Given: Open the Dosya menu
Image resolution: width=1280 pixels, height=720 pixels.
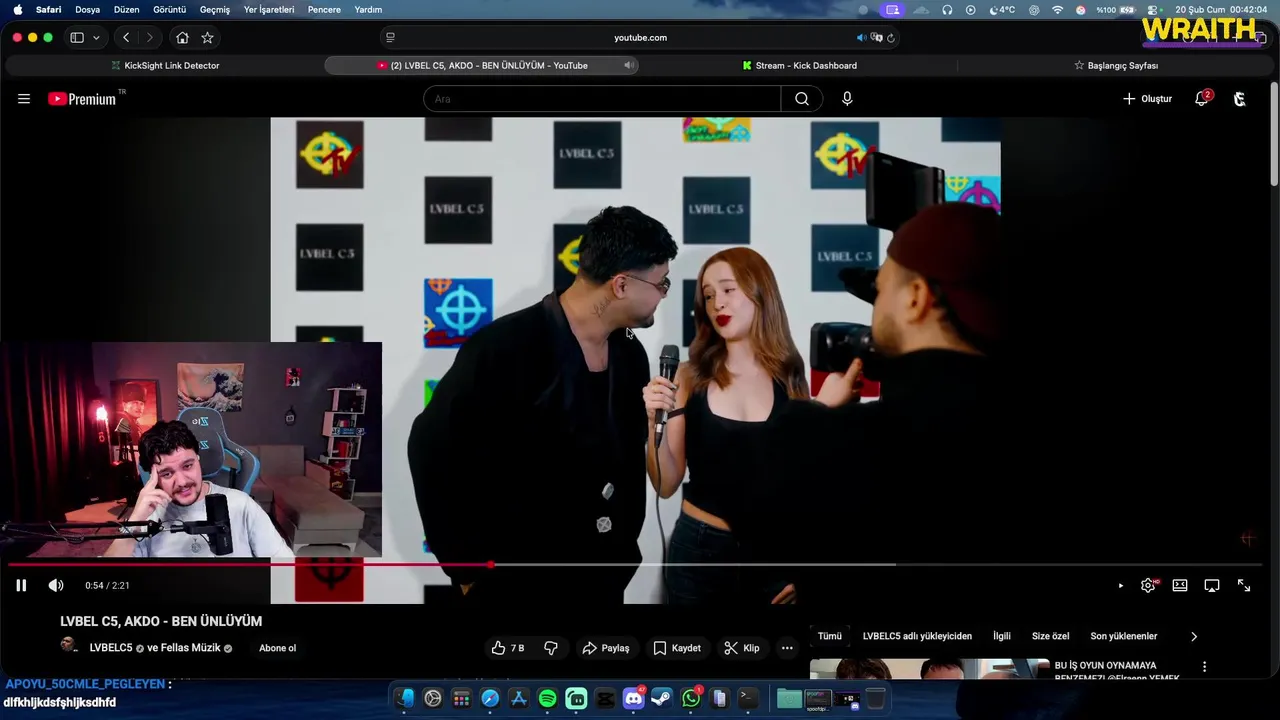Looking at the screenshot, I should 88,9.
